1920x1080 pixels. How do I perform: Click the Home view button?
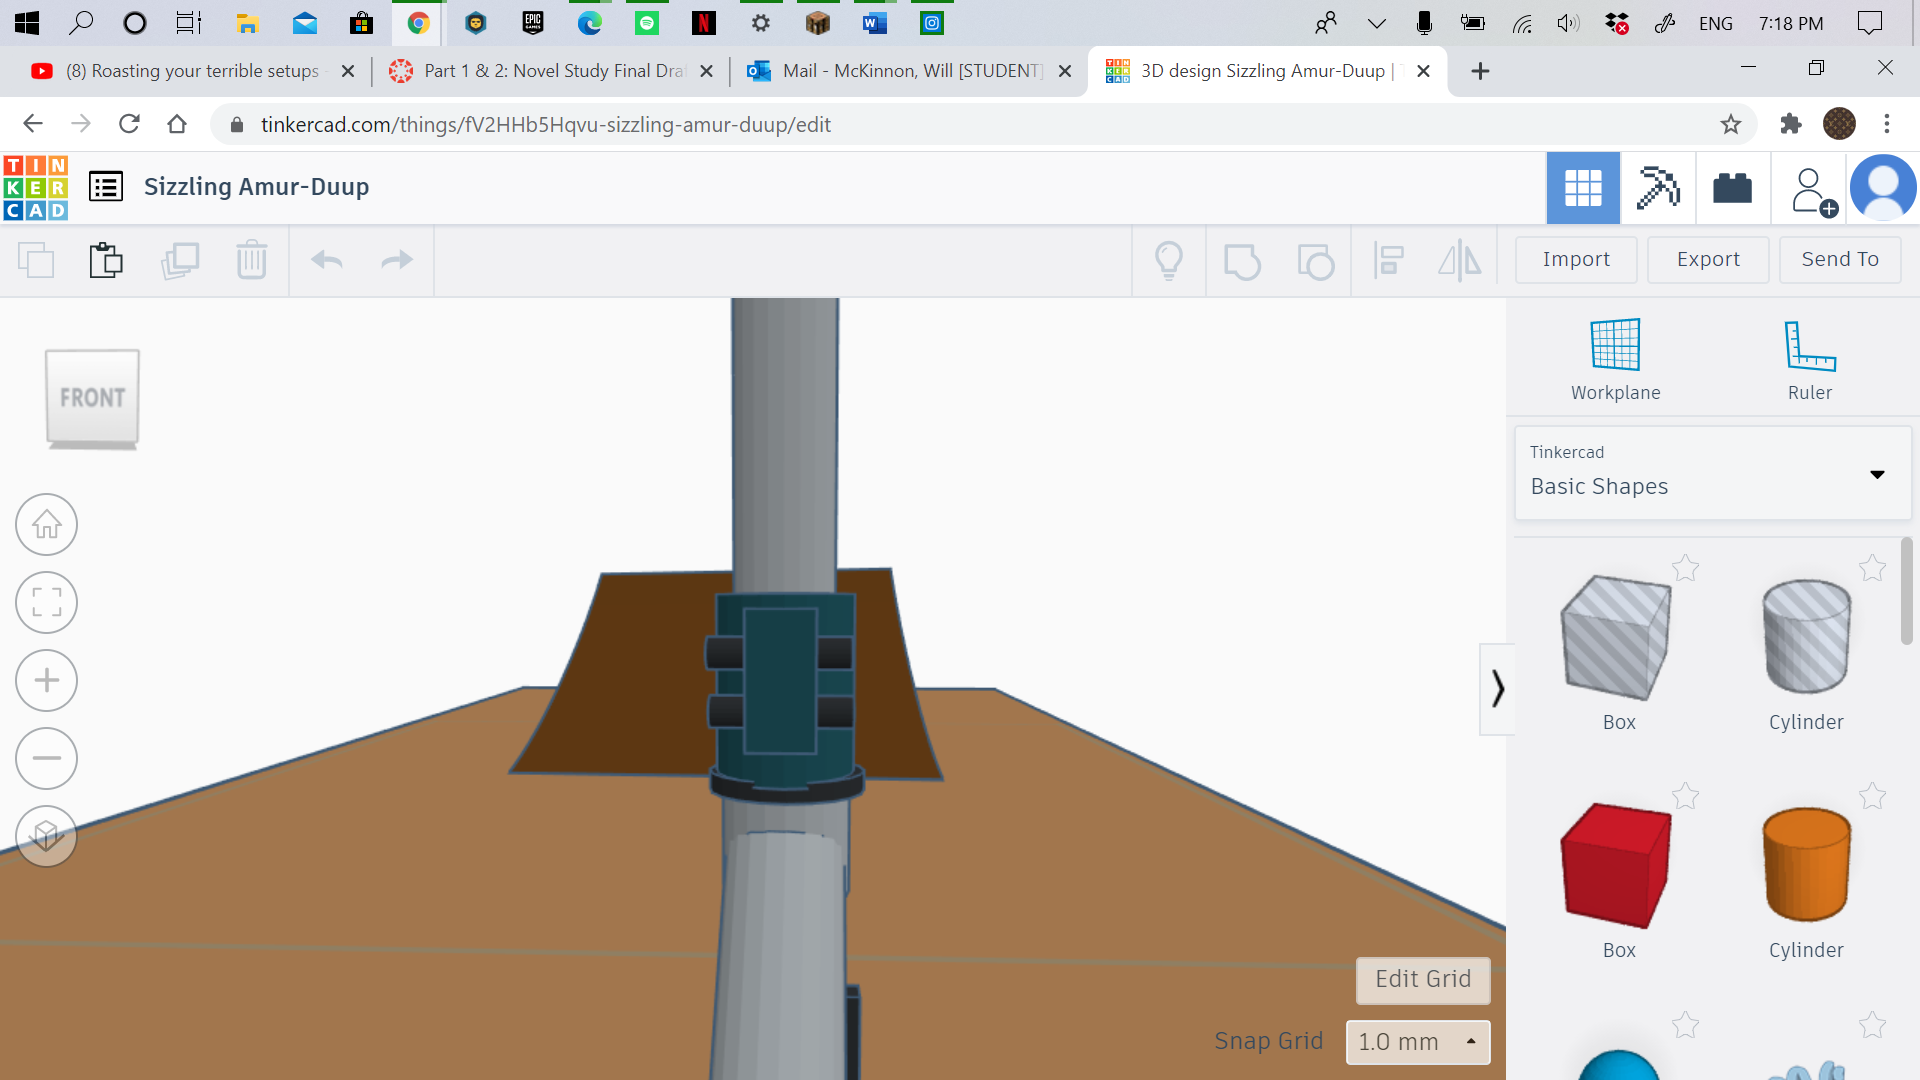[46, 524]
